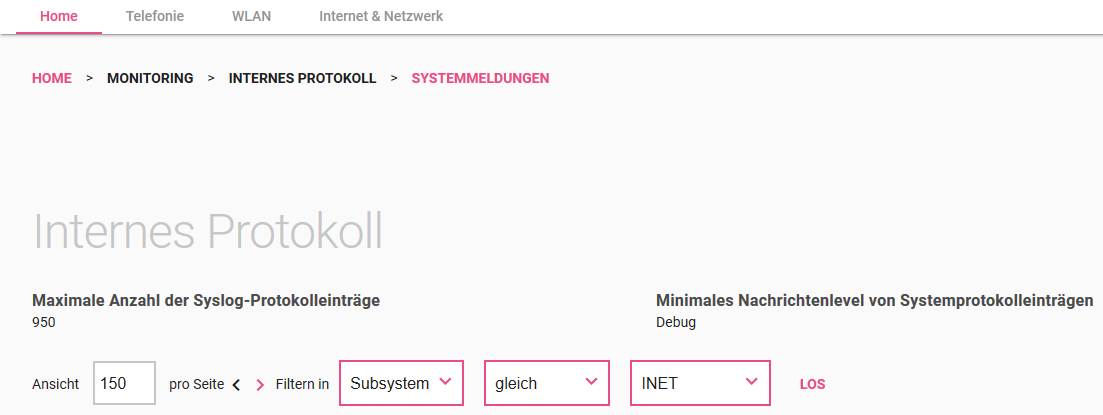Expand the 'gleich' comparison dropdown
The height and width of the screenshot is (415, 1103).
[x=546, y=383]
